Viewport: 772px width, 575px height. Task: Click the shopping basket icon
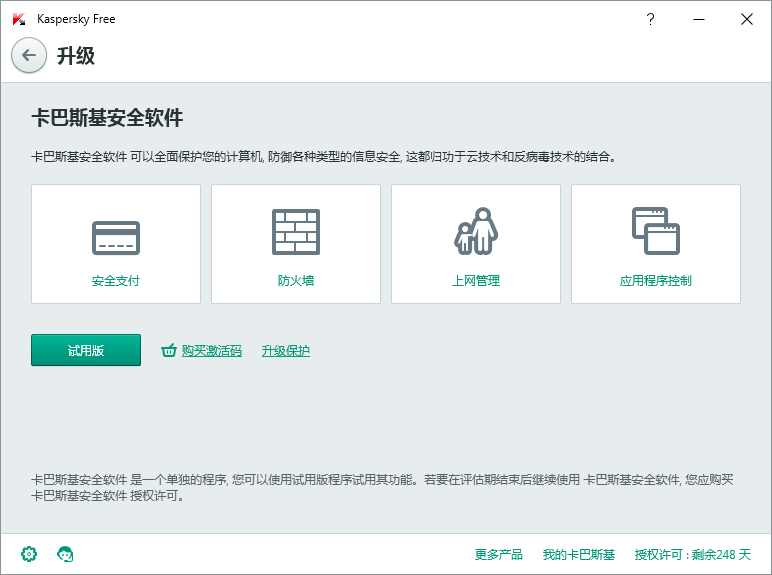coord(169,351)
